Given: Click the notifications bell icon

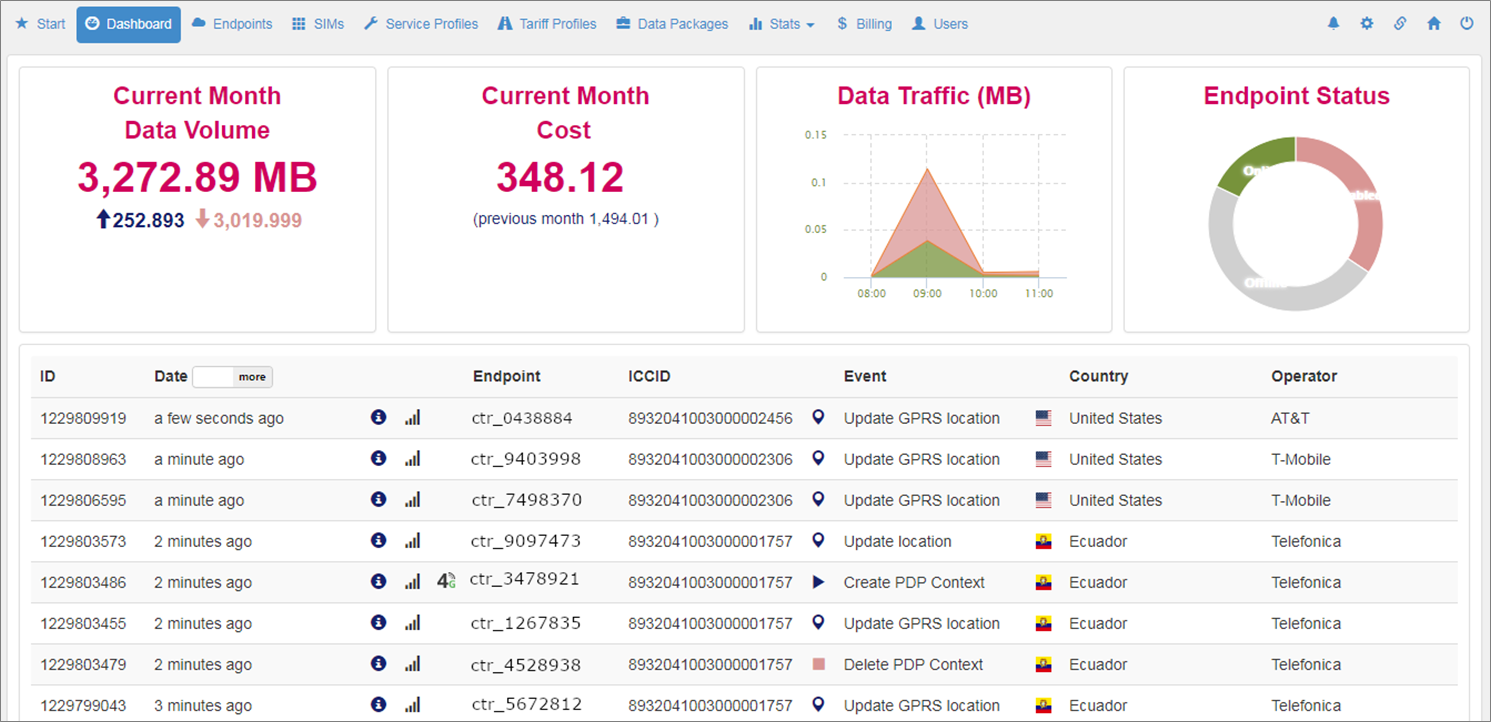Looking at the screenshot, I should coord(1333,24).
